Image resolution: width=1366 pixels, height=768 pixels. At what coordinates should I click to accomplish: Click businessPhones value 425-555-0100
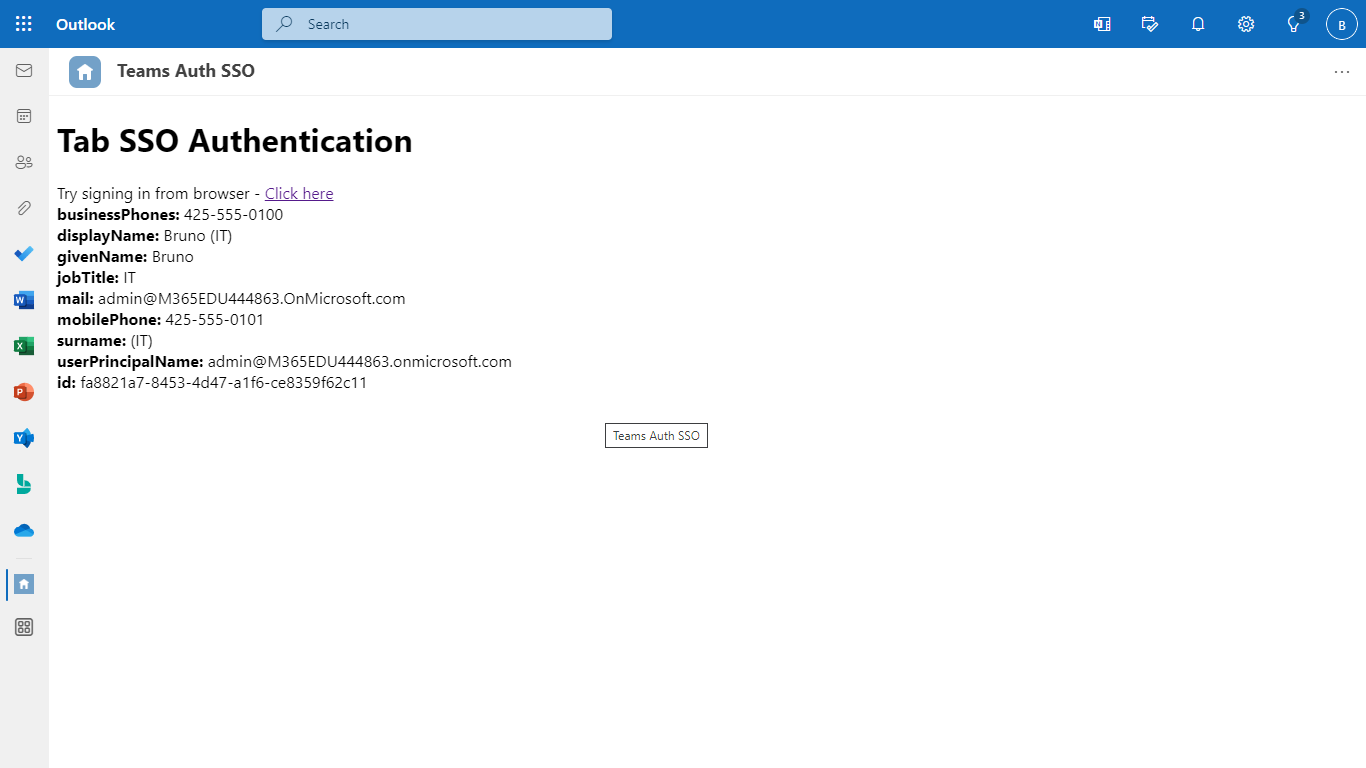(x=234, y=214)
